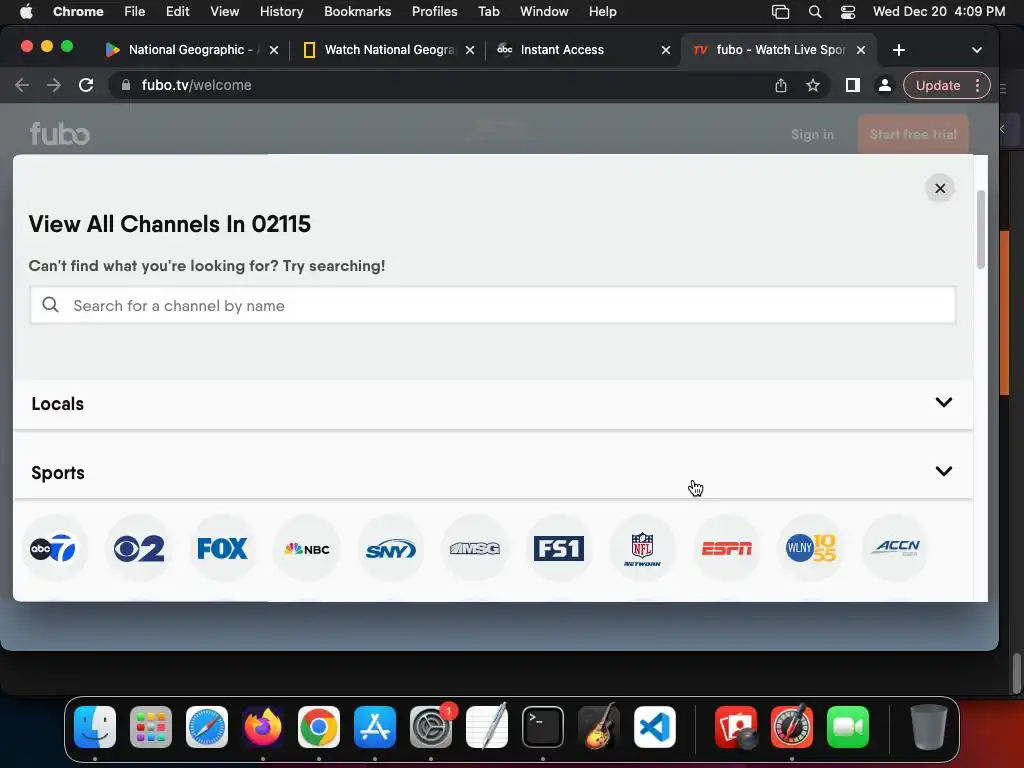This screenshot has height=768, width=1024.
Task: Open a new browser tab
Action: click(899, 50)
